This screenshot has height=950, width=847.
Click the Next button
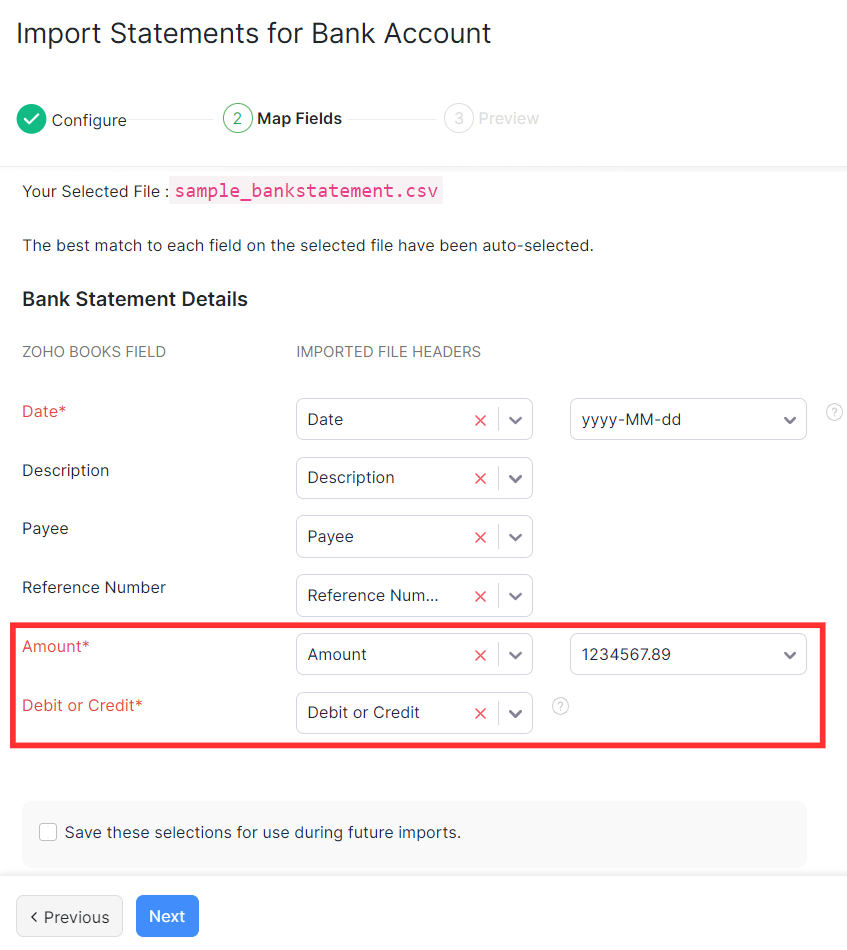click(167, 916)
